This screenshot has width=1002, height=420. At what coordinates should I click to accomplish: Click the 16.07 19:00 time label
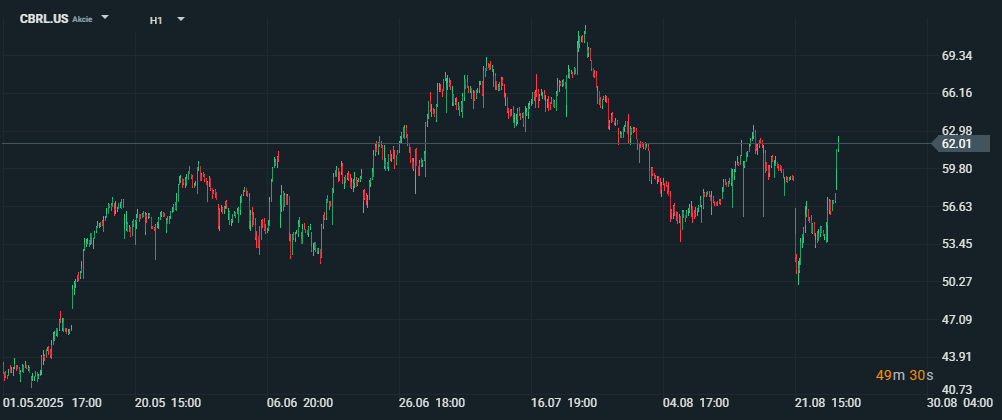point(564,403)
